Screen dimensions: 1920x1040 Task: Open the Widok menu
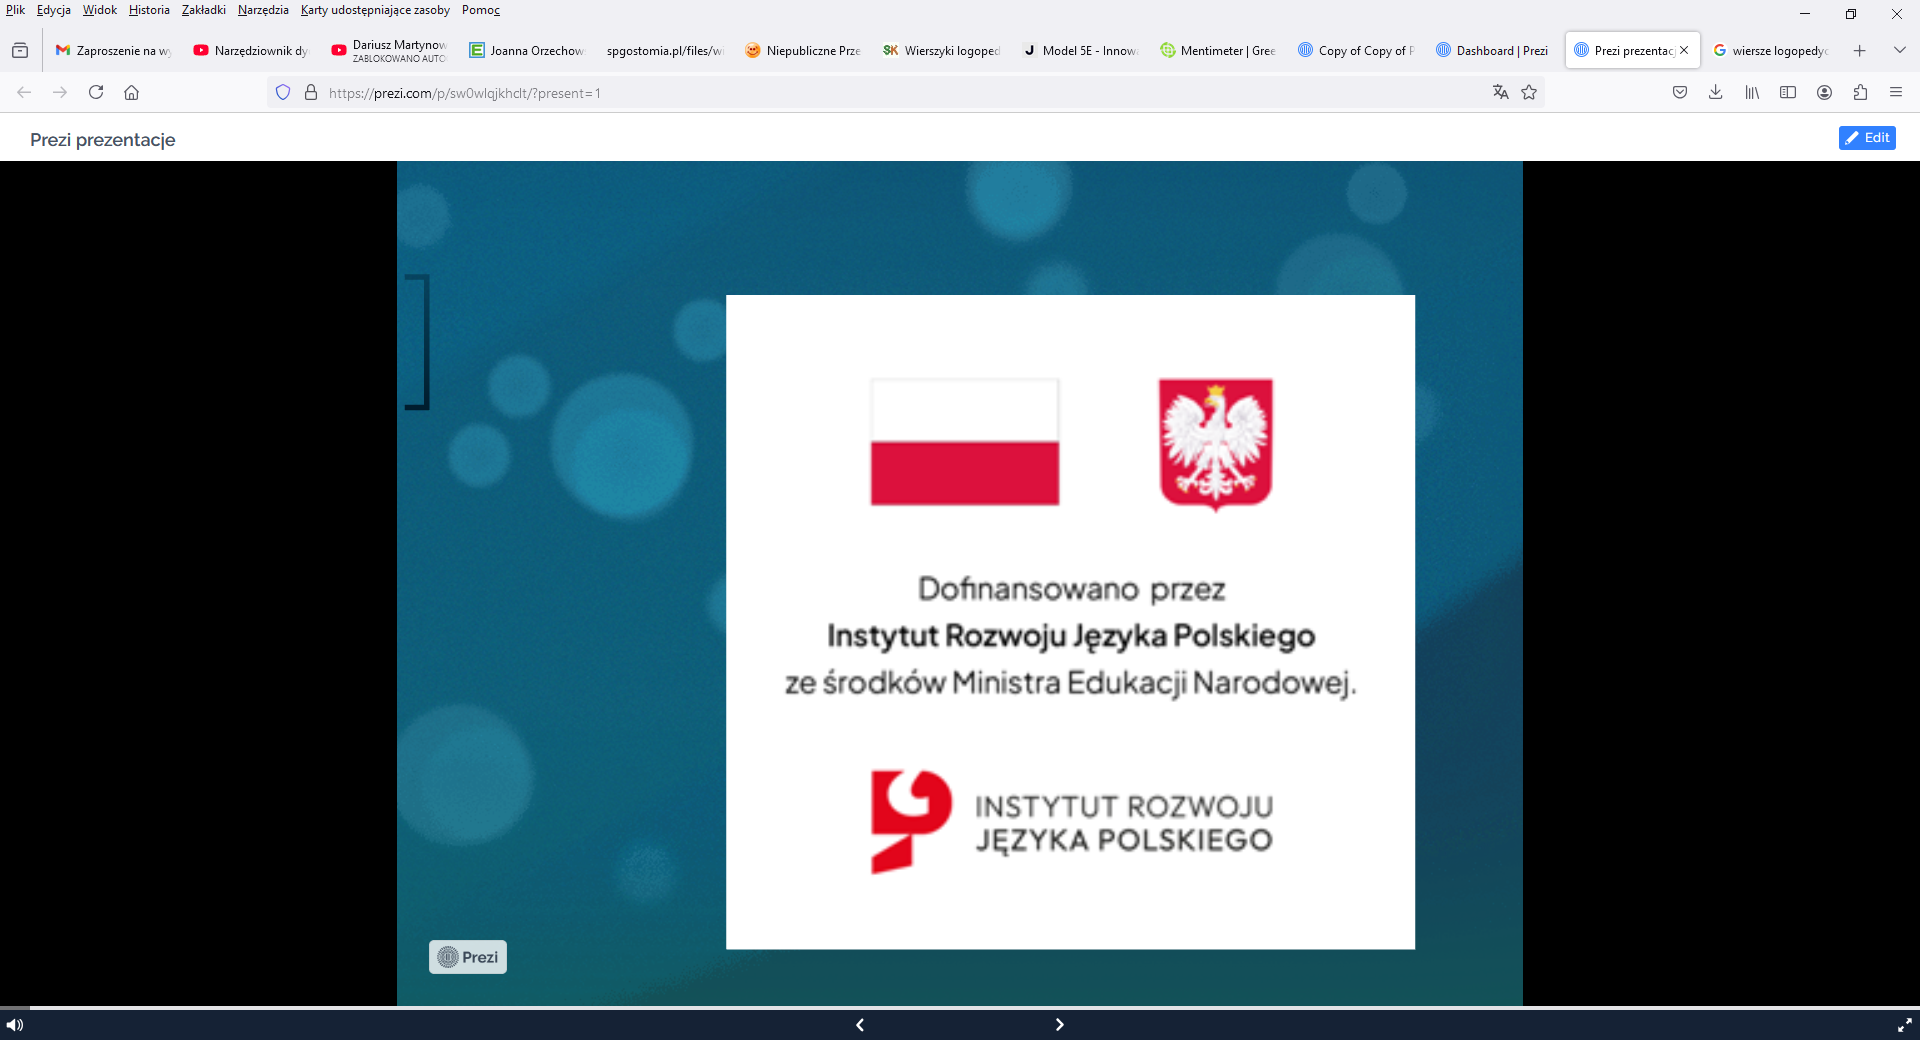click(x=100, y=10)
